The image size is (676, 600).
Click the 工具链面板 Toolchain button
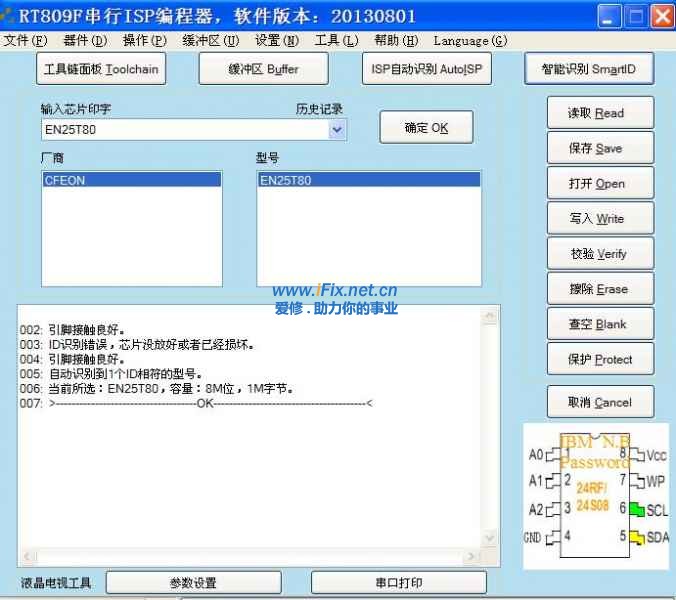[x=101, y=69]
